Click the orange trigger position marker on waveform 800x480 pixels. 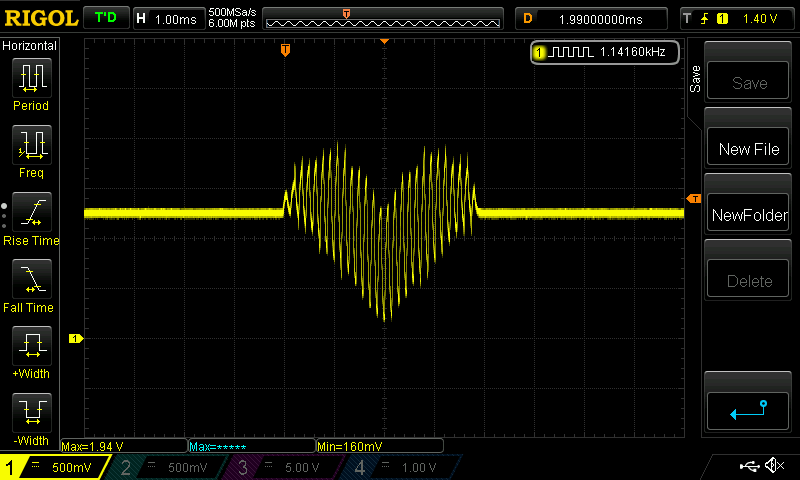pyautogui.click(x=285, y=50)
